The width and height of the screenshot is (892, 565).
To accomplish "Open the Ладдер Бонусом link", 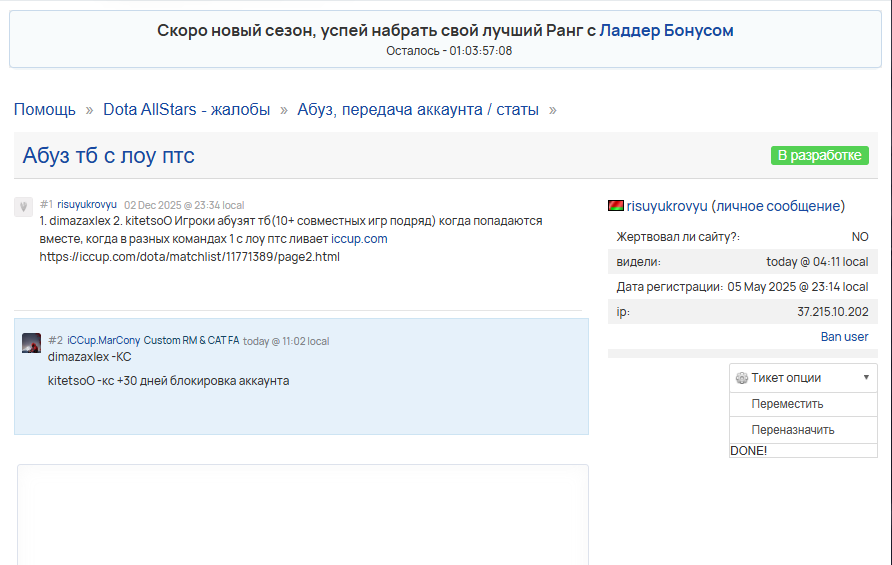I will (x=666, y=30).
